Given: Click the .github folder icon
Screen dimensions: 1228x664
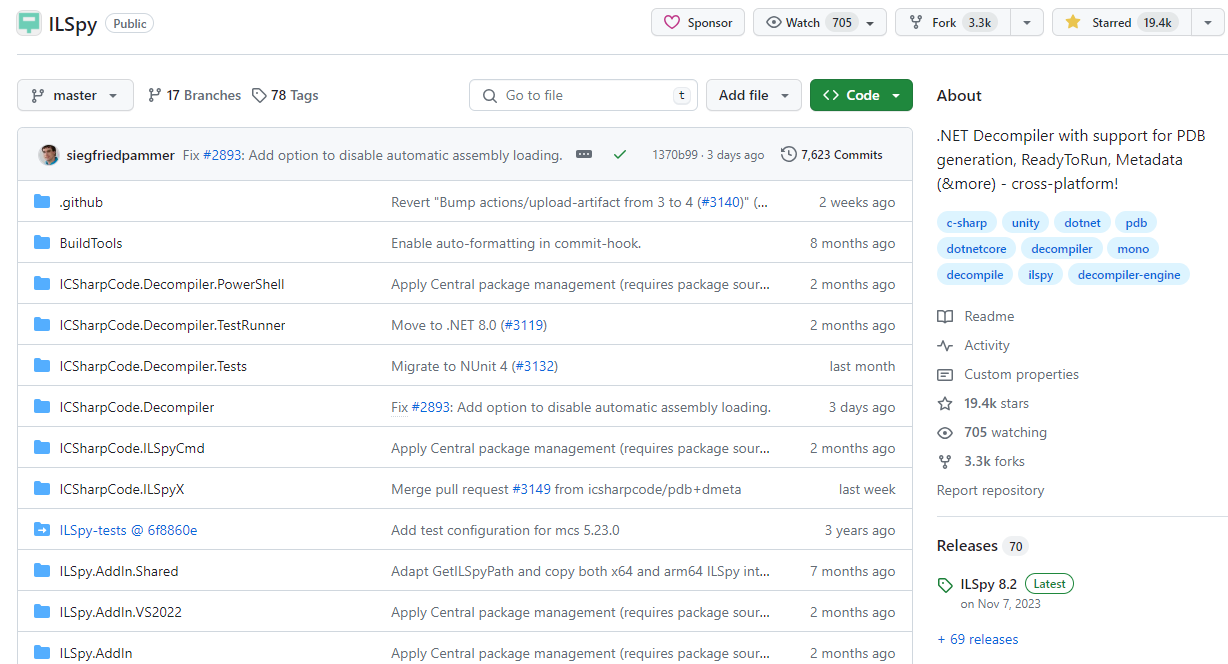Looking at the screenshot, I should pyautogui.click(x=42, y=202).
